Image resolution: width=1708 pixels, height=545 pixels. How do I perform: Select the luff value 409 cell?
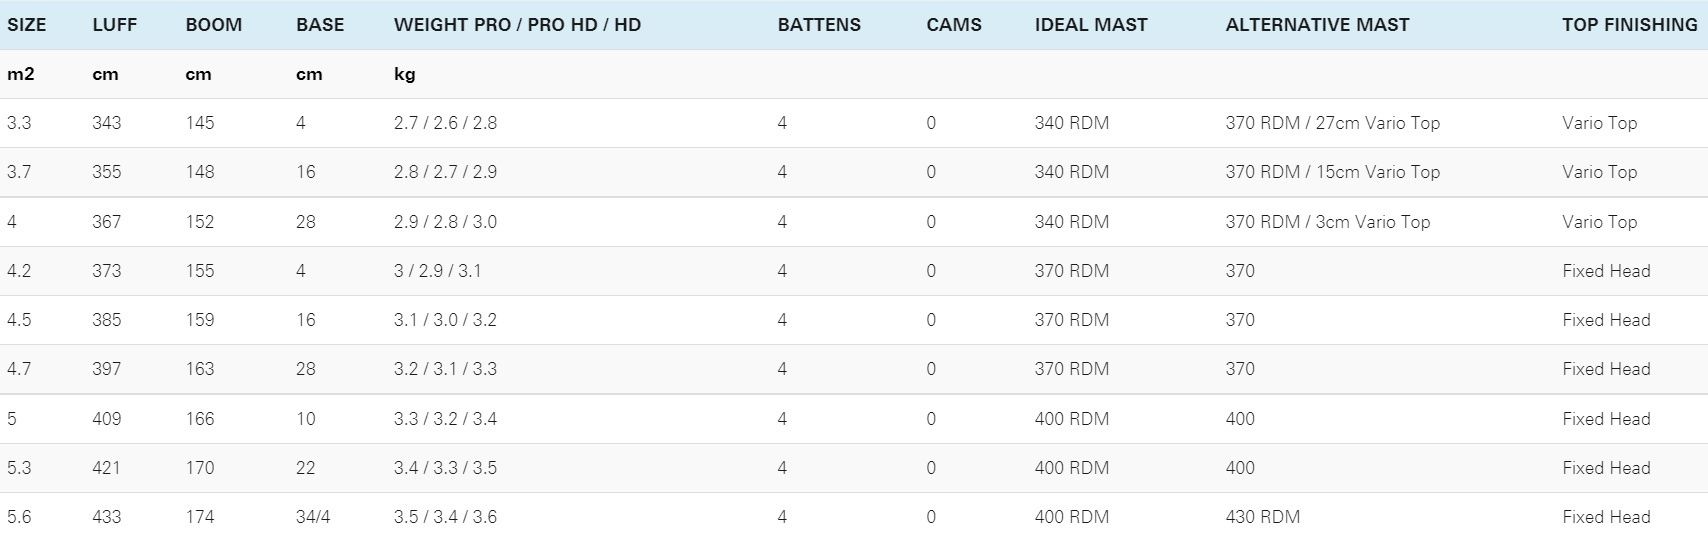point(107,419)
